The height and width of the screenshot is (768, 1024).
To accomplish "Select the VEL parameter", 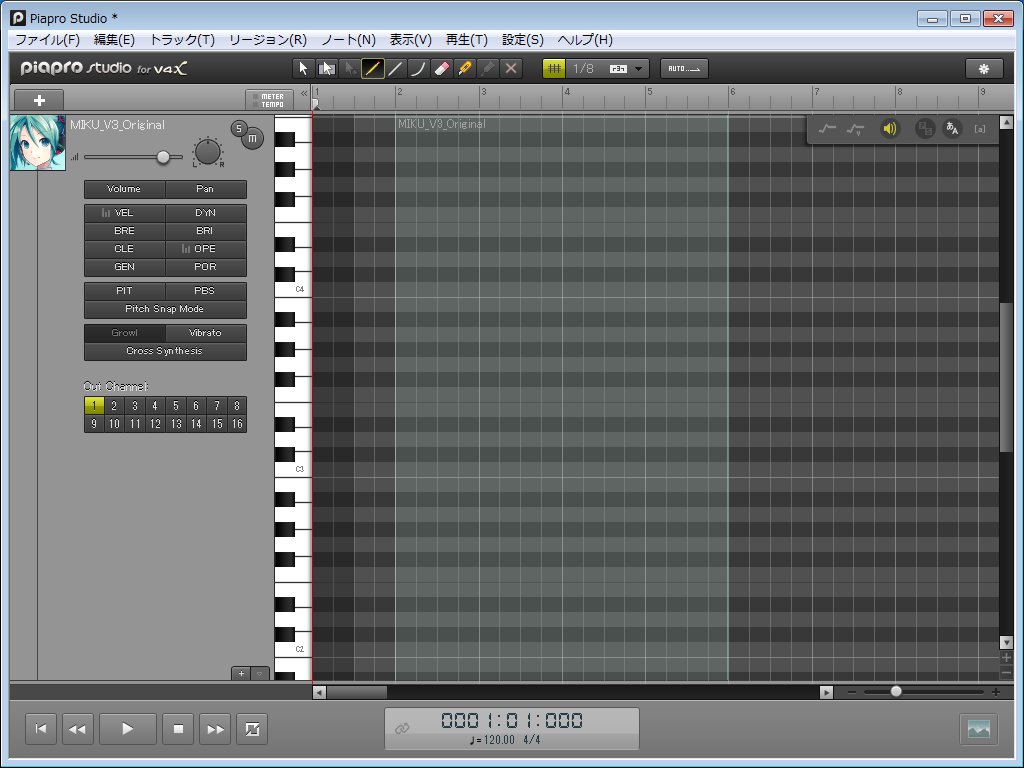I will pos(124,213).
